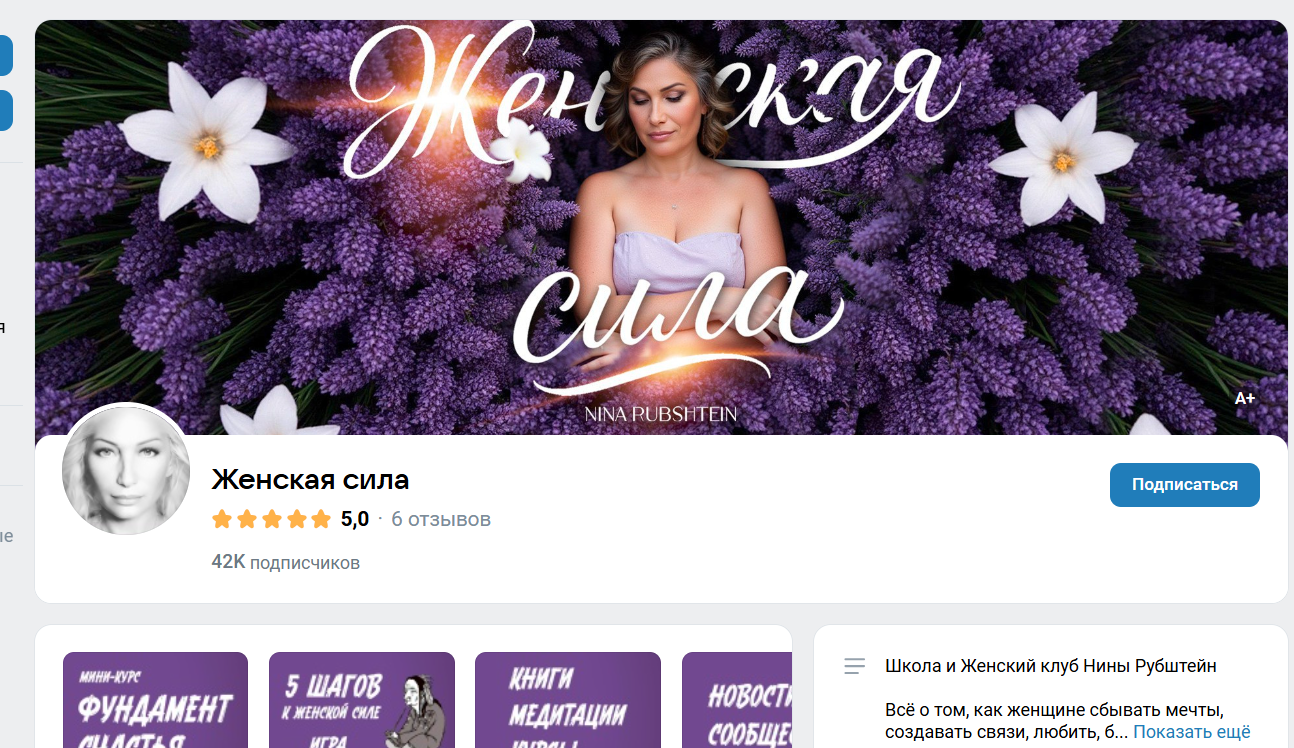Click the first gold star
Image resolution: width=1294 pixels, height=748 pixels.
[x=222, y=519]
